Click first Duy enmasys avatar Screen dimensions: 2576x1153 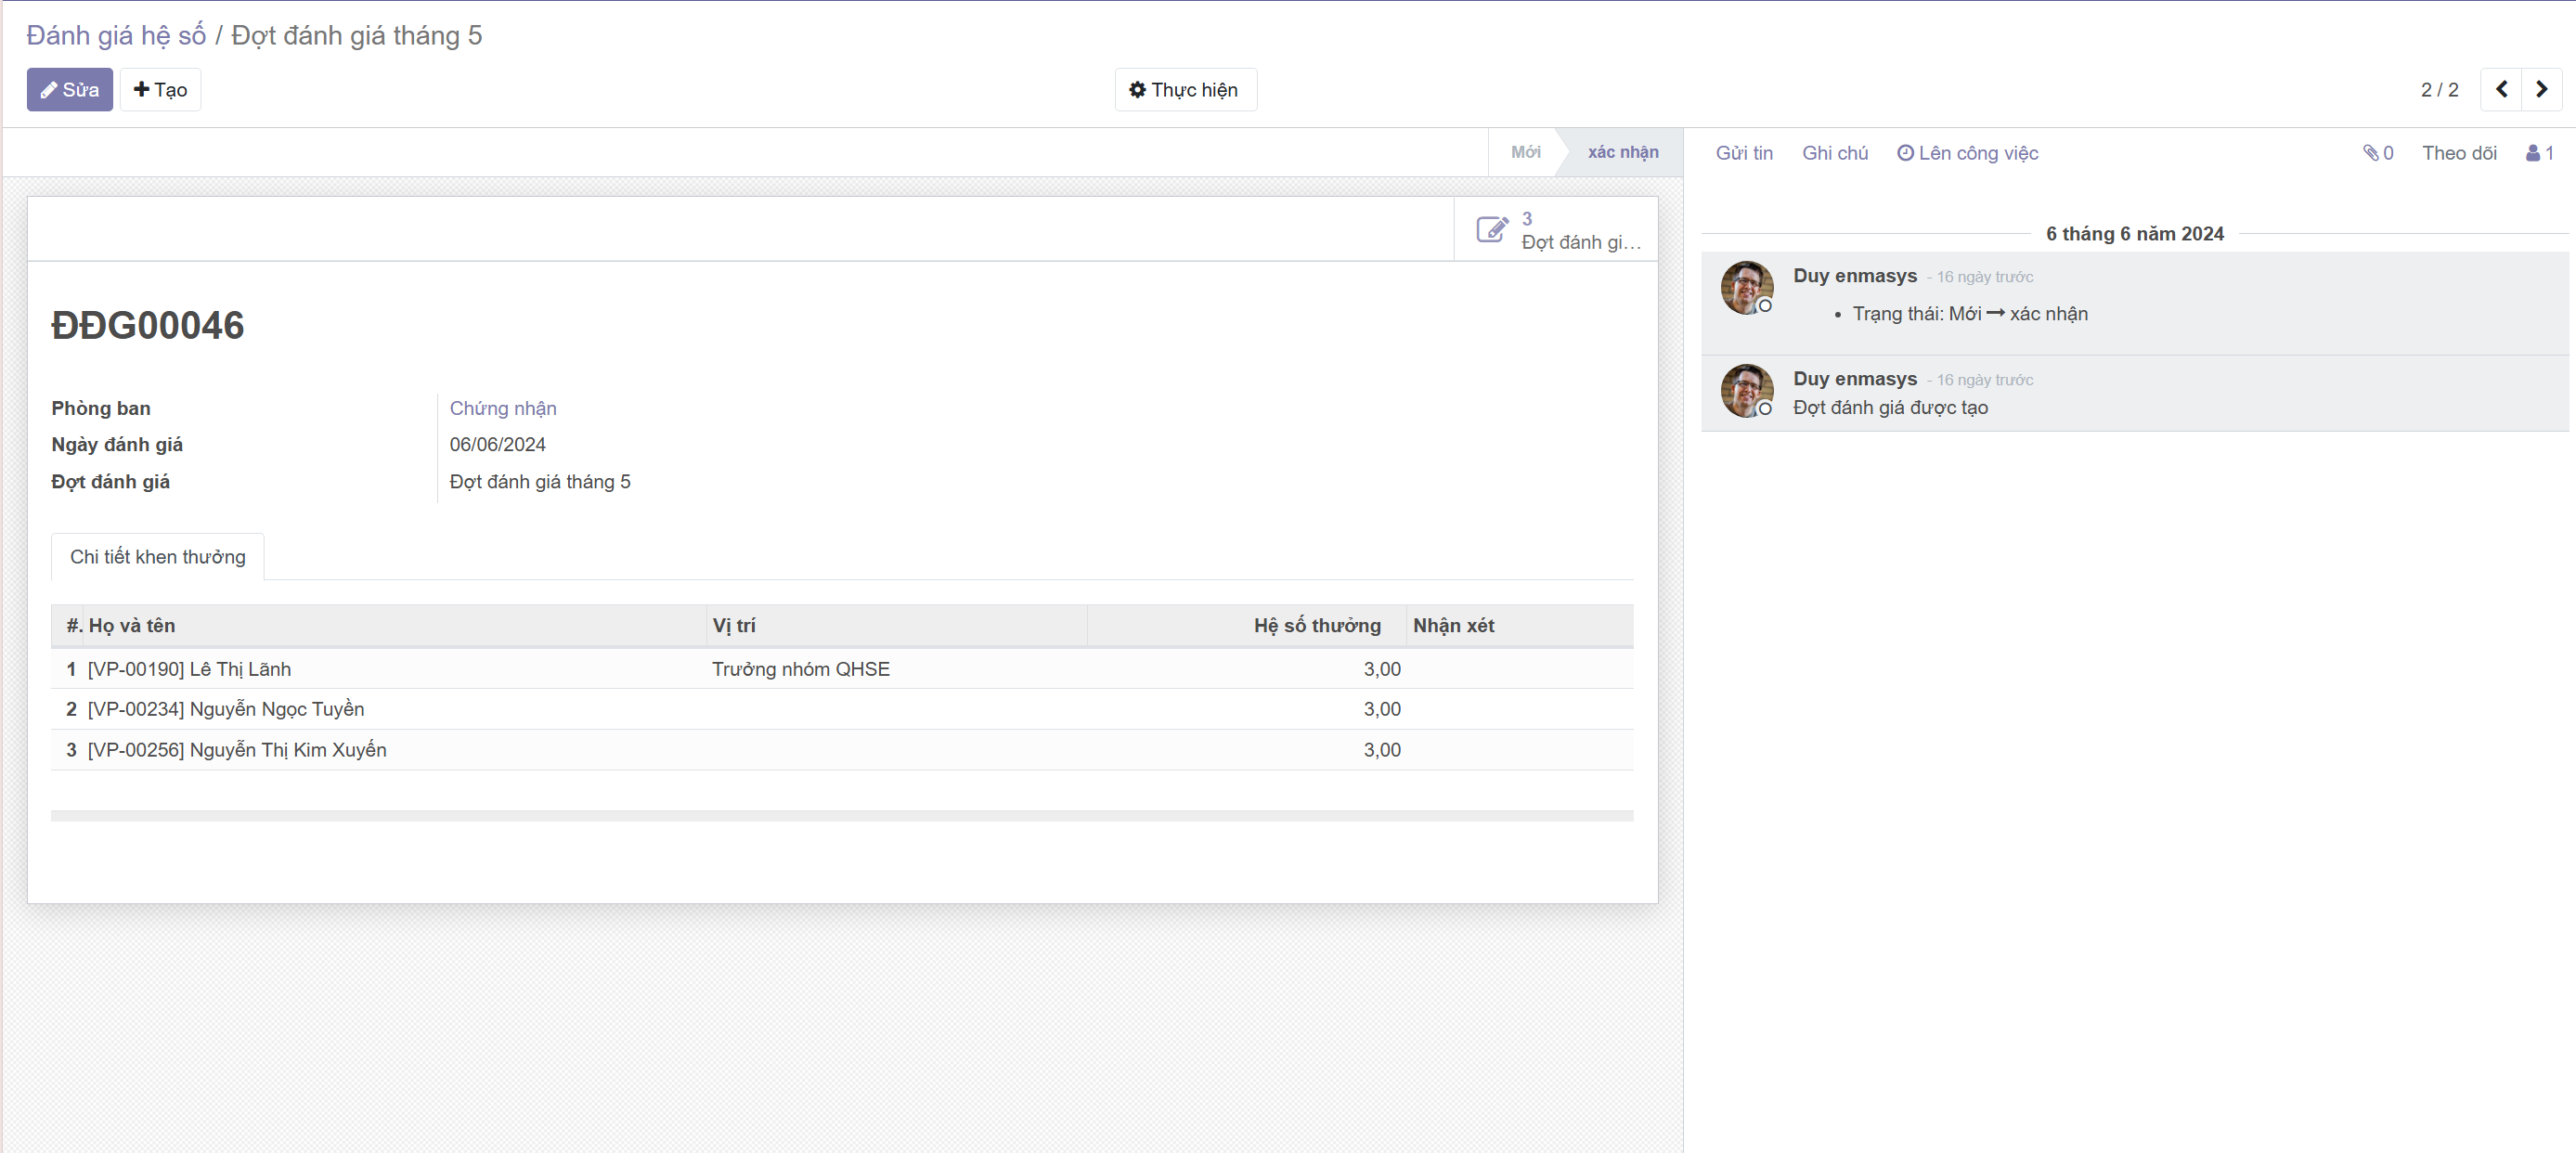point(1746,288)
